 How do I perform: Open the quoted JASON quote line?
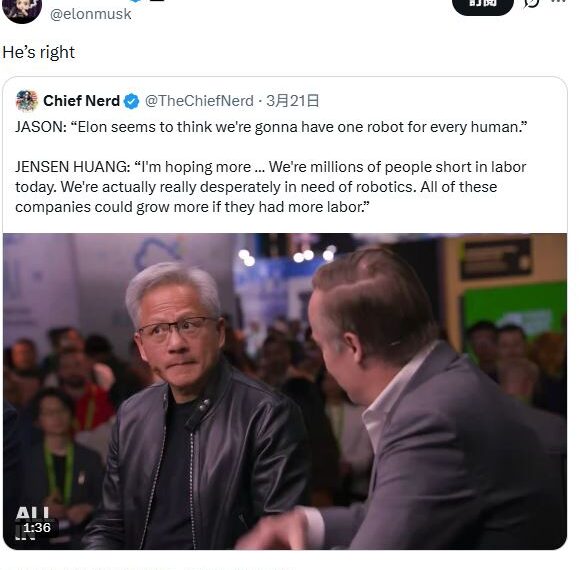pos(271,127)
